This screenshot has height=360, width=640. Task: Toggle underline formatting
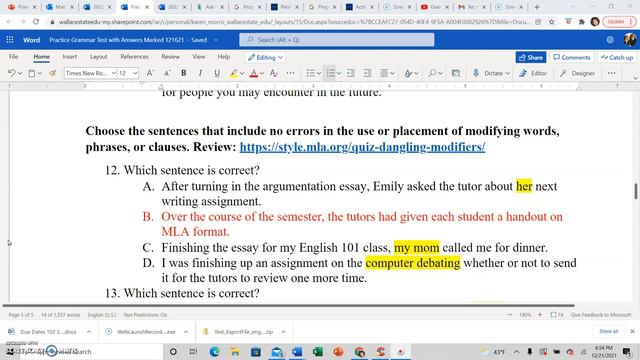tap(217, 73)
